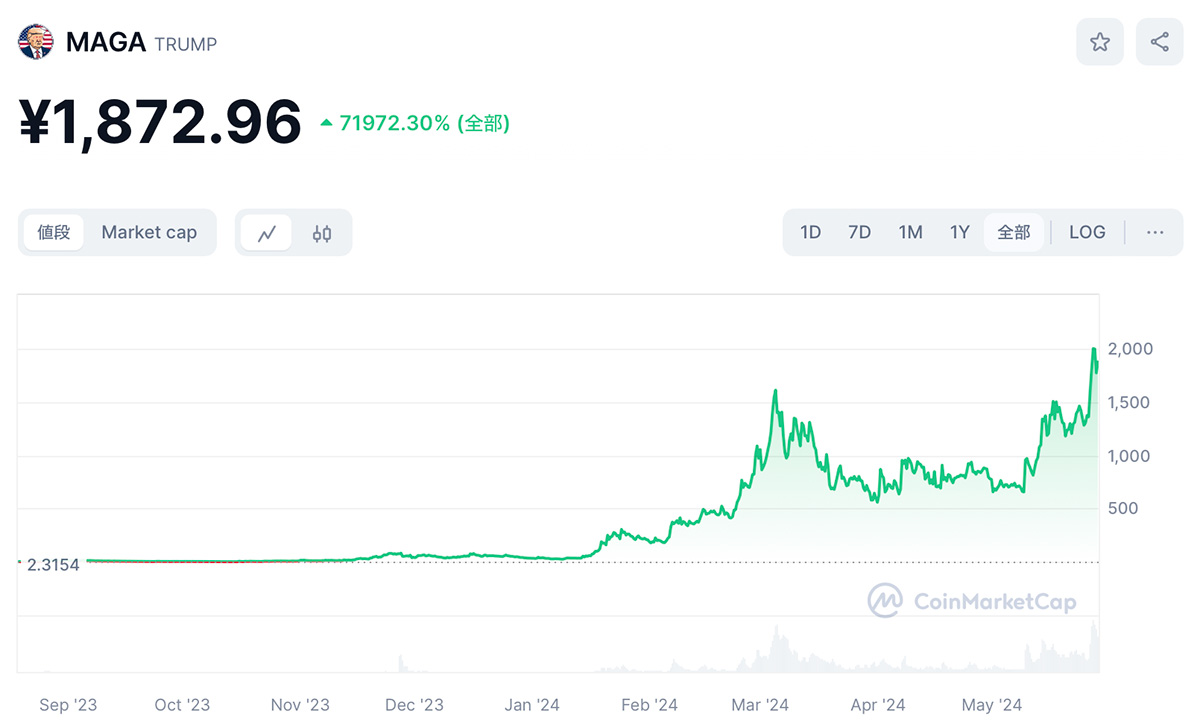Select the 値段 price toggle

(54, 232)
